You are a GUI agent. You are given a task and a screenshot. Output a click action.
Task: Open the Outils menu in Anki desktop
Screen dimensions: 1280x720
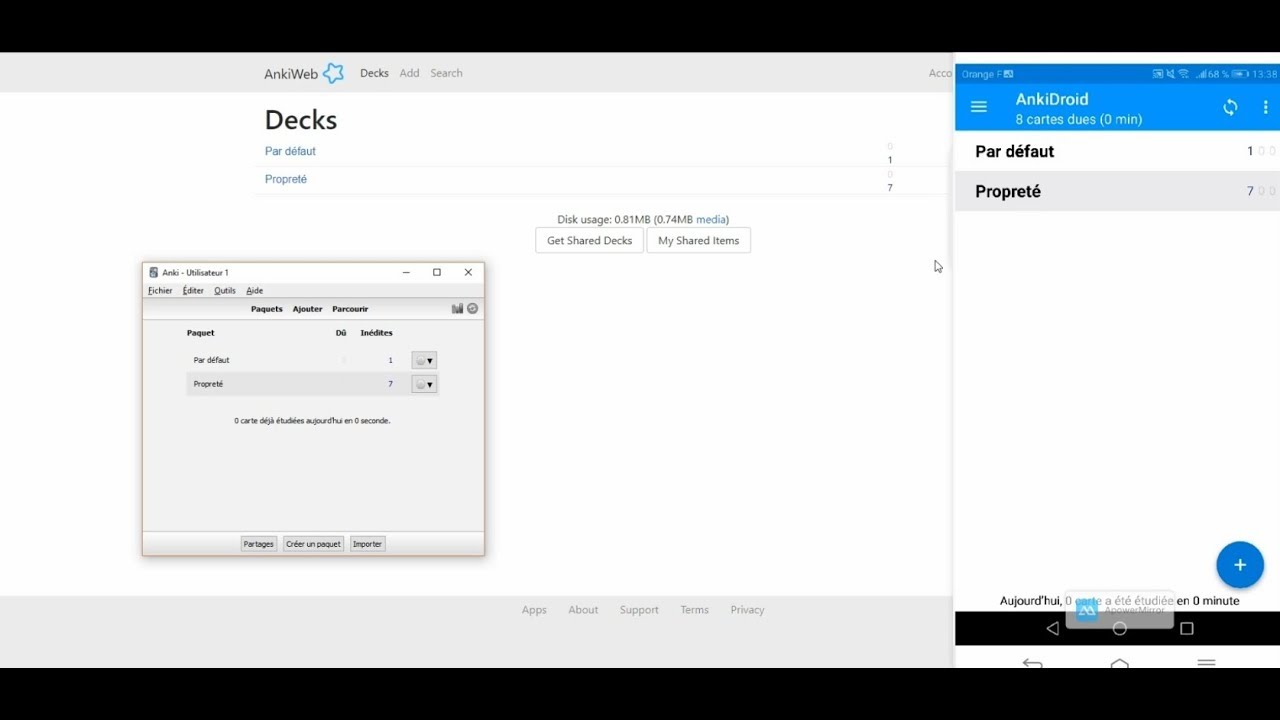tap(225, 291)
